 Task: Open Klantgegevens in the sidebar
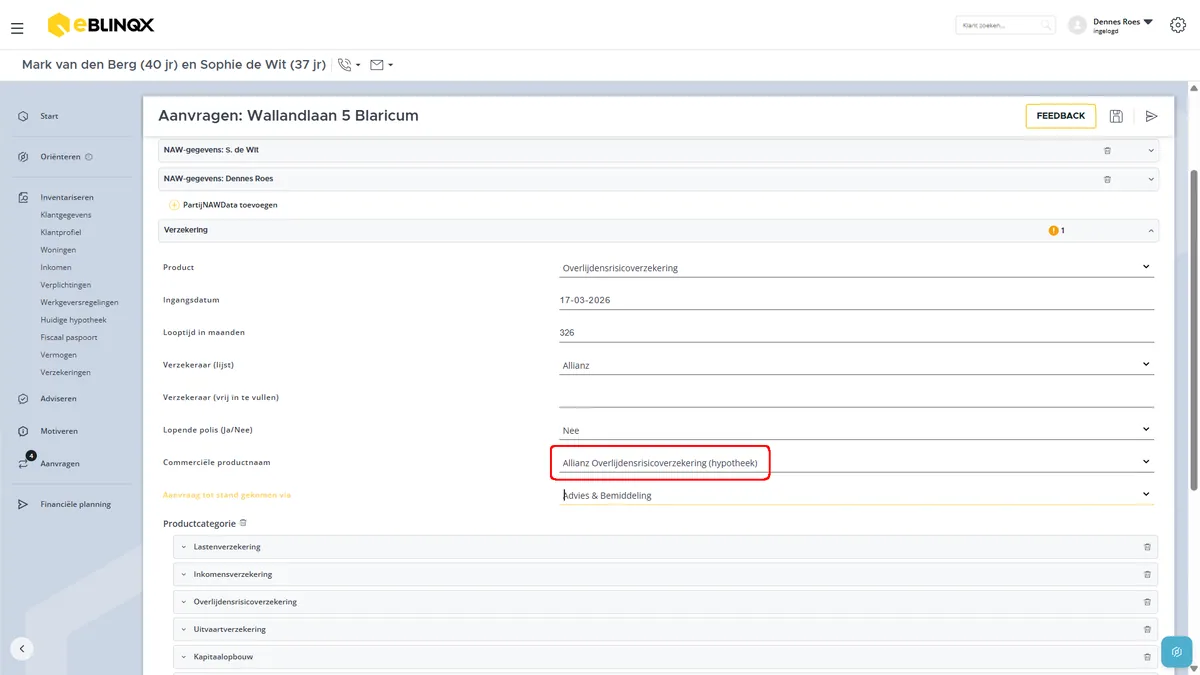[66, 215]
